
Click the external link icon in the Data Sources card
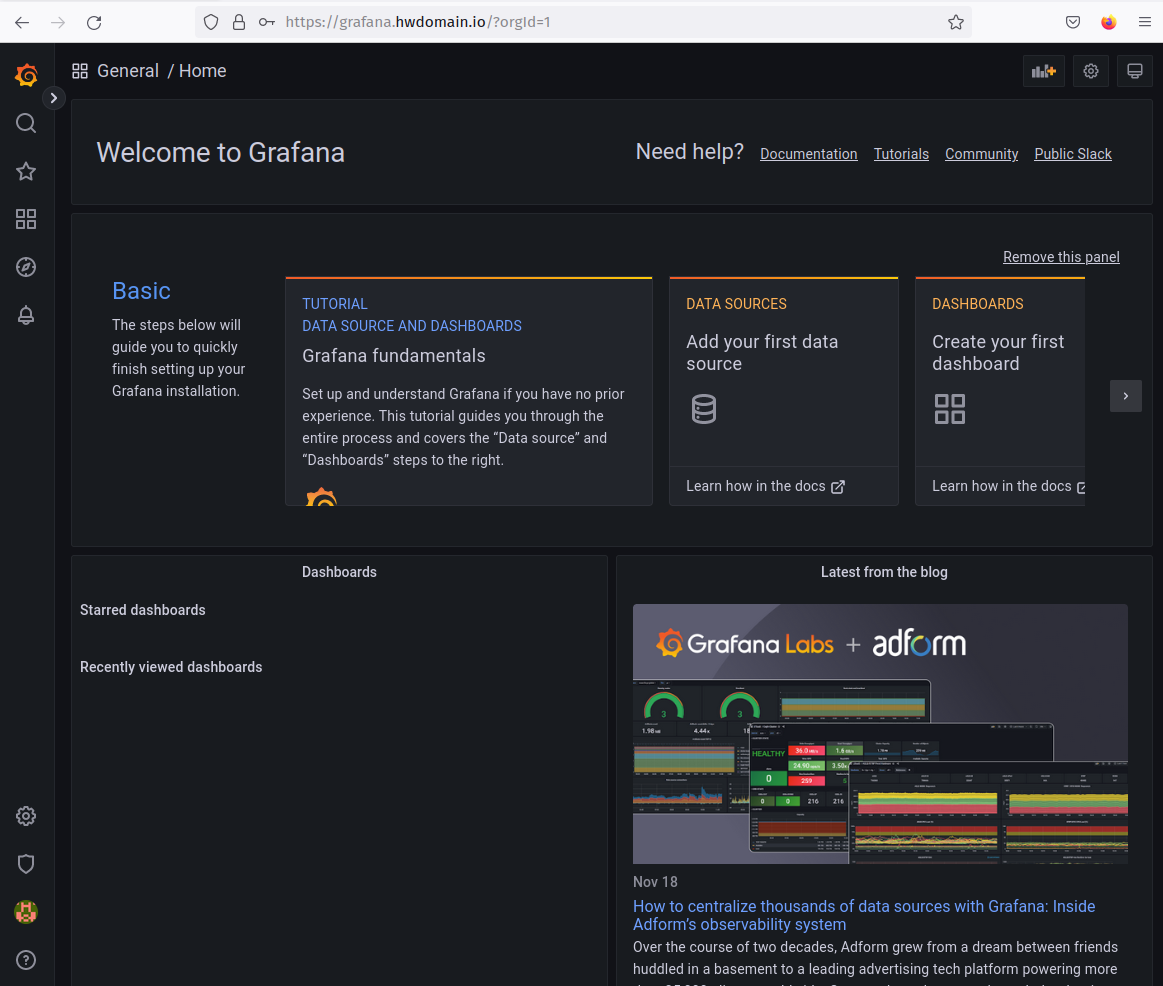[837, 487]
